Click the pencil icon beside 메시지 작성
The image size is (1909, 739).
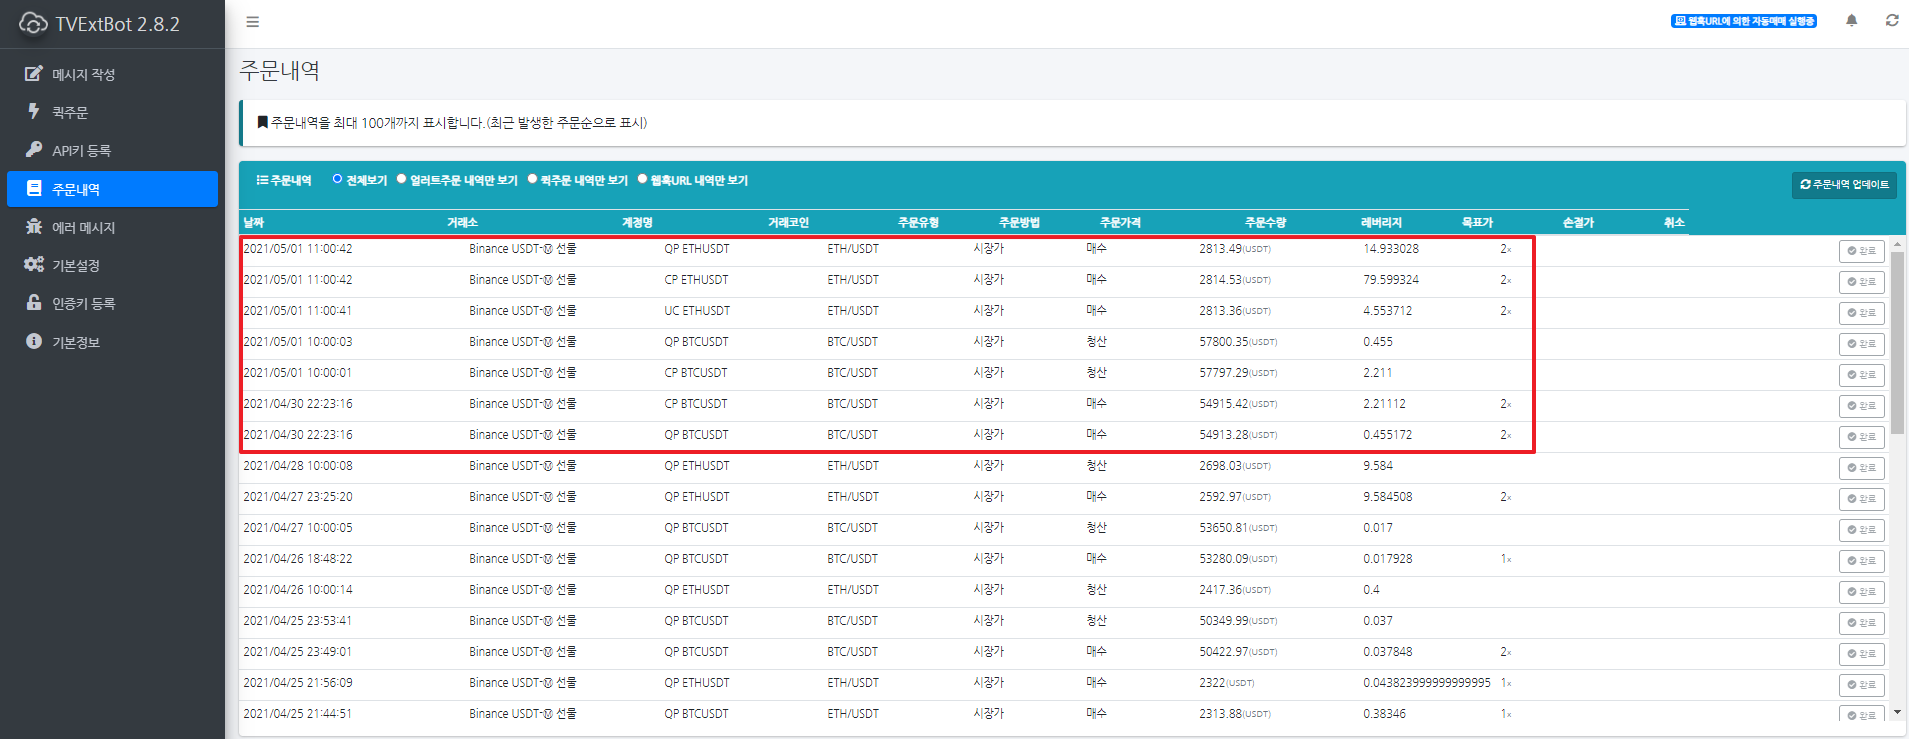34,74
